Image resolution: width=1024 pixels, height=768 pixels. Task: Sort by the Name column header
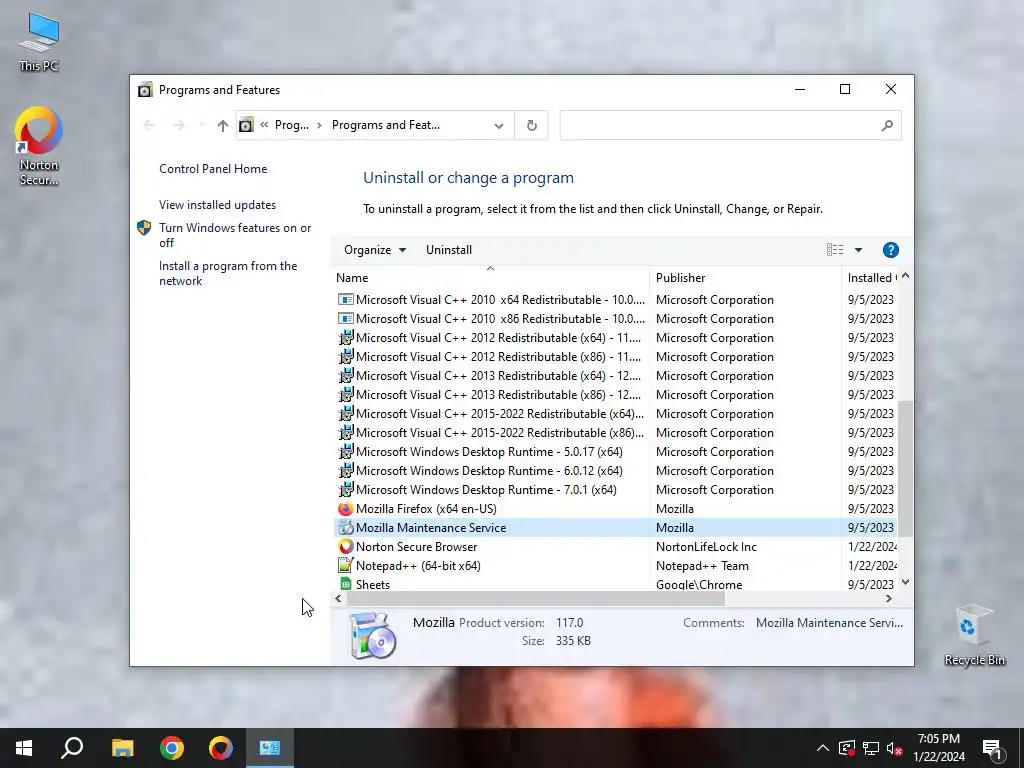[490, 278]
